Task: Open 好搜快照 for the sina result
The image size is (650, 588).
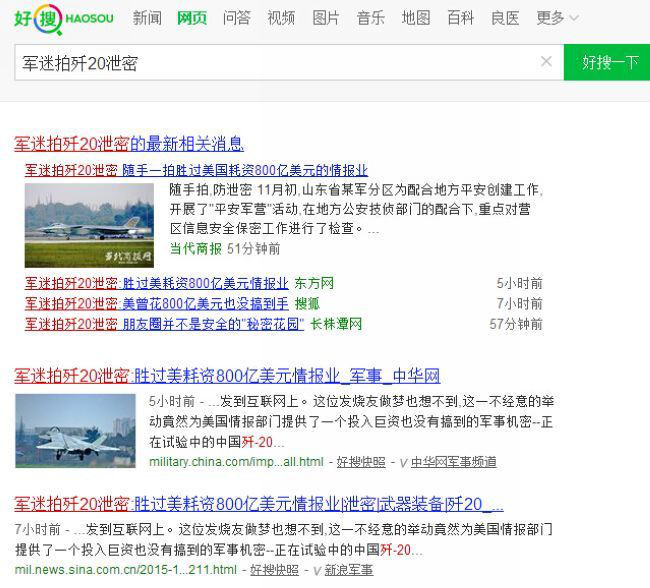Action: [x=274, y=569]
